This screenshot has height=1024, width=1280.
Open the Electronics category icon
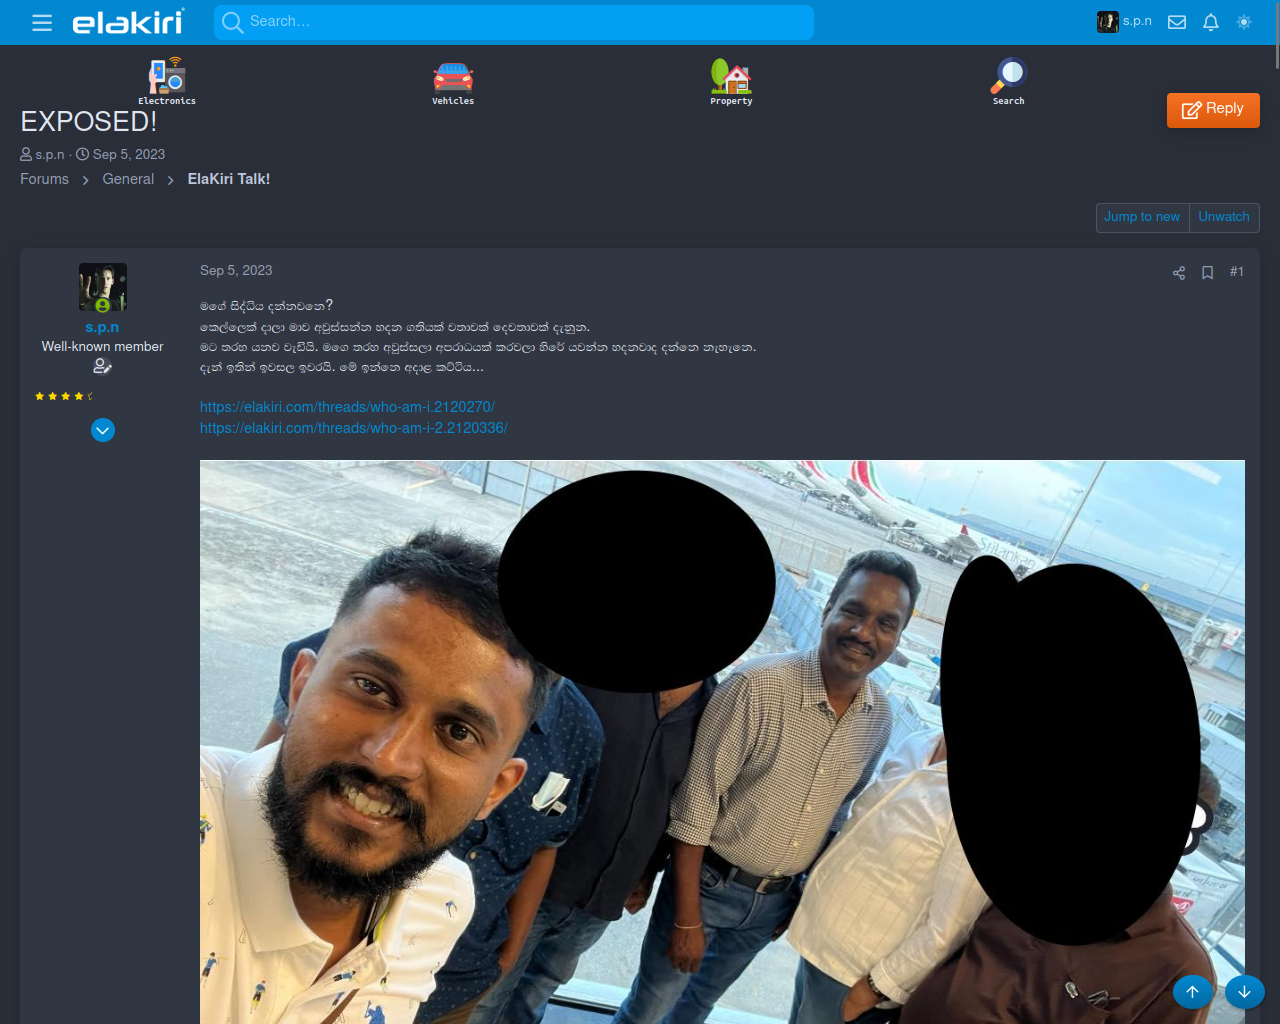tap(167, 81)
